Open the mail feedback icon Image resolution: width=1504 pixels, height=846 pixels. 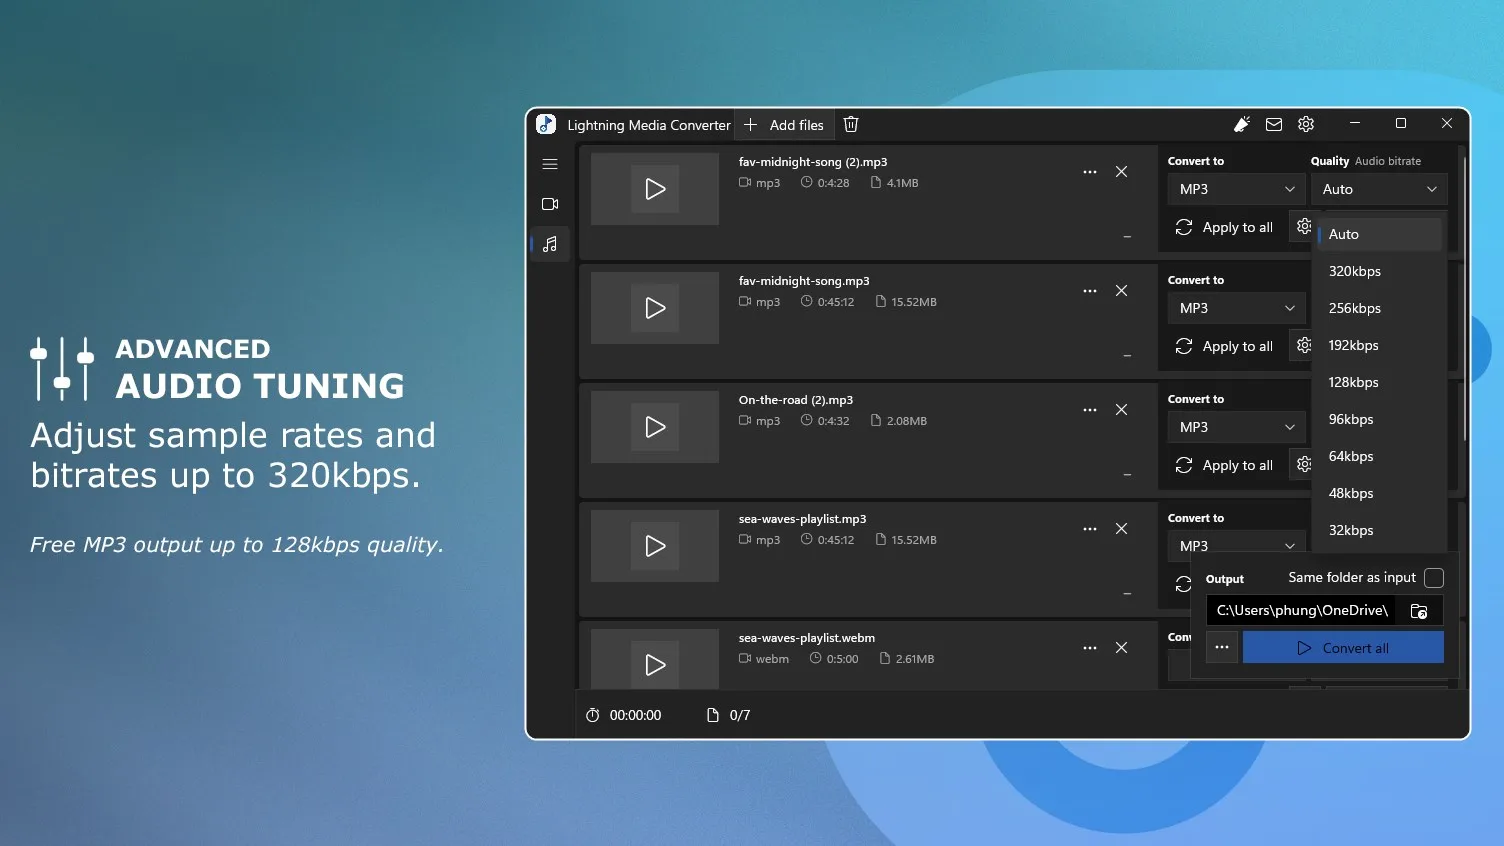pos(1274,124)
